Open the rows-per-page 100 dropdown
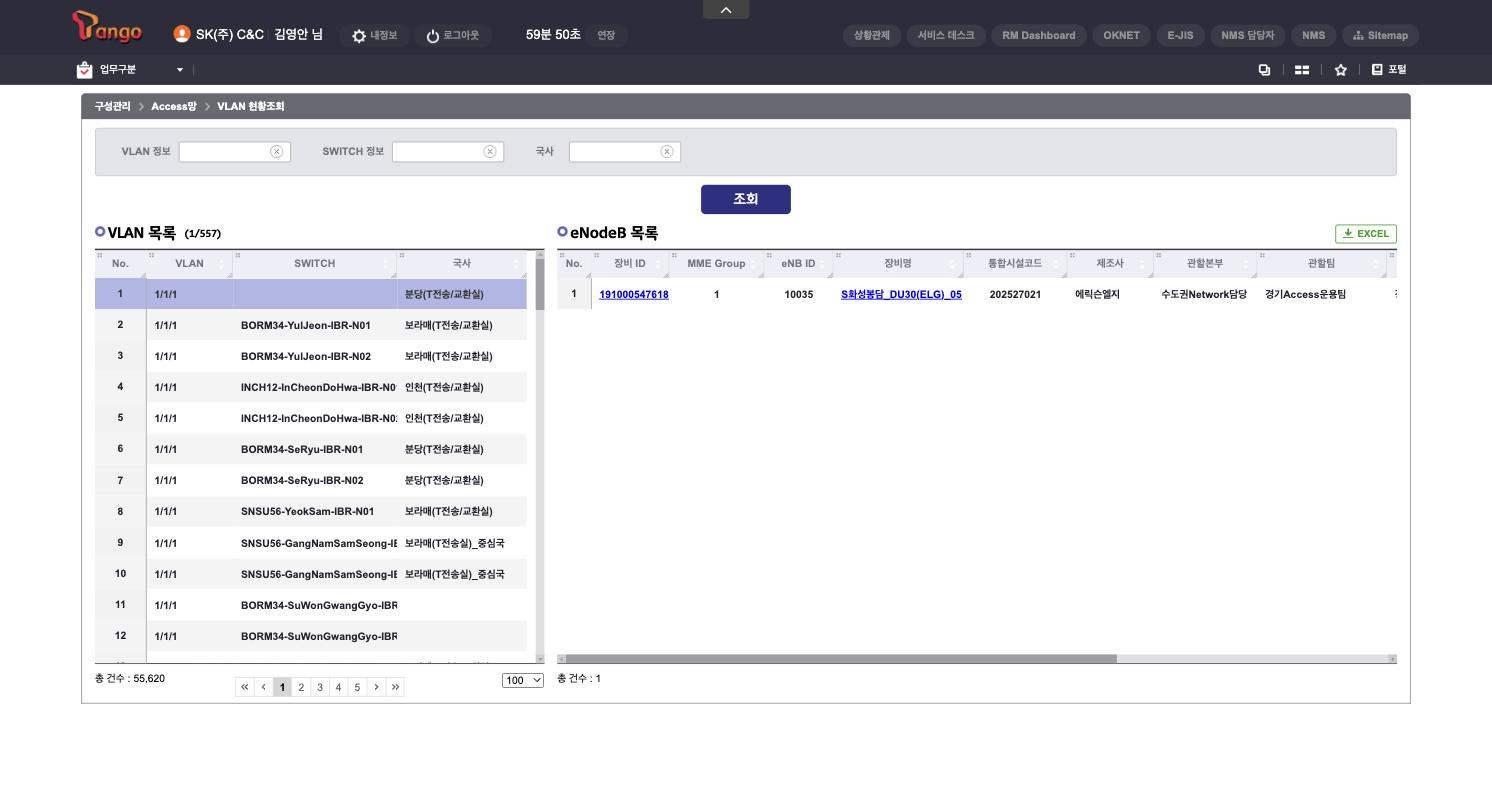 (x=523, y=681)
